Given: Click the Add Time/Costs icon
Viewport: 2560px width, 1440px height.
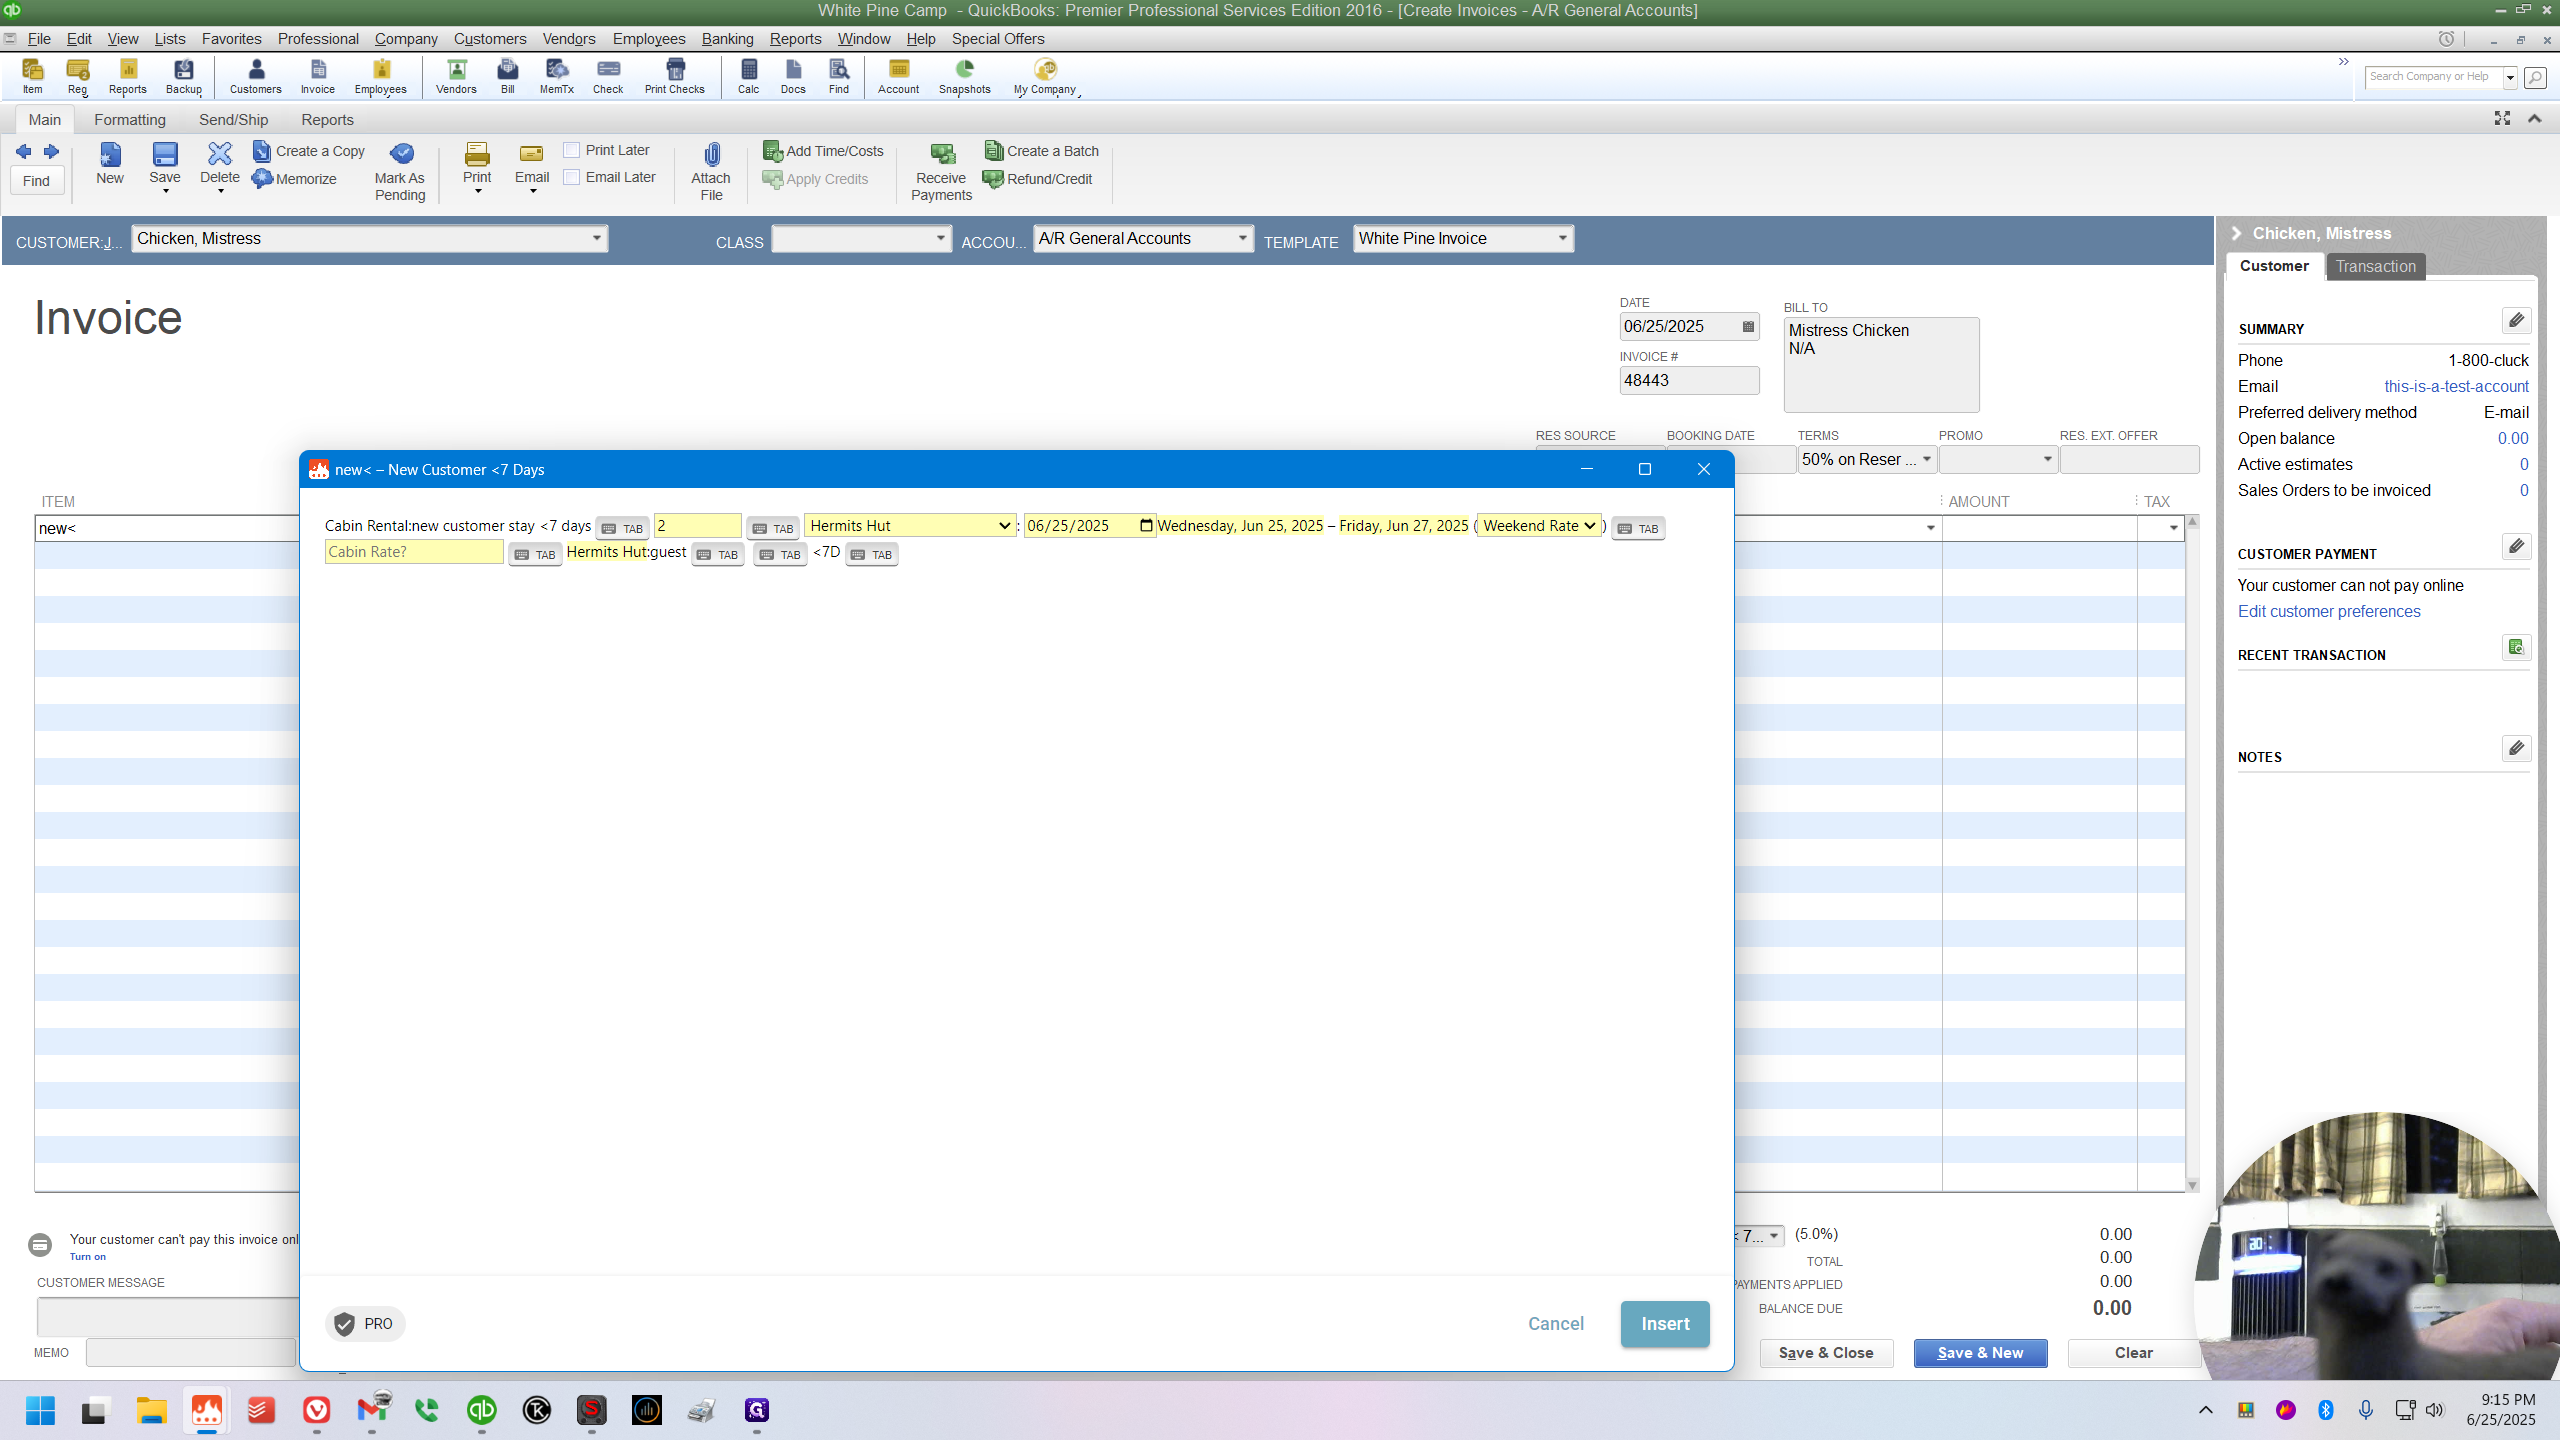Looking at the screenshot, I should pos(824,151).
